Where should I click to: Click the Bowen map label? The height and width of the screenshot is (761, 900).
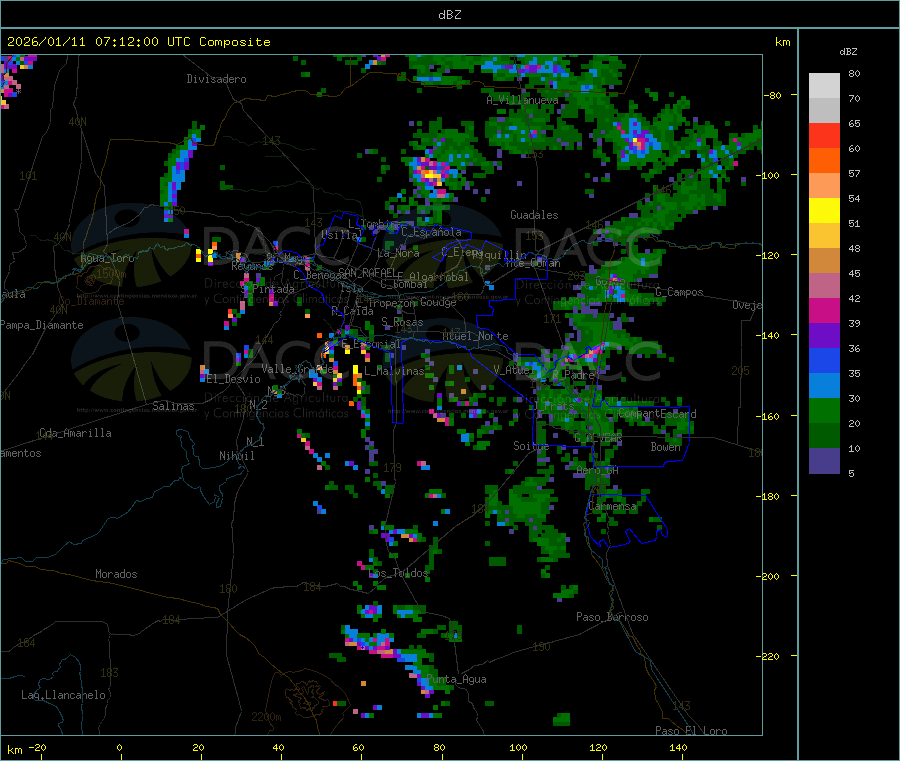coord(666,447)
